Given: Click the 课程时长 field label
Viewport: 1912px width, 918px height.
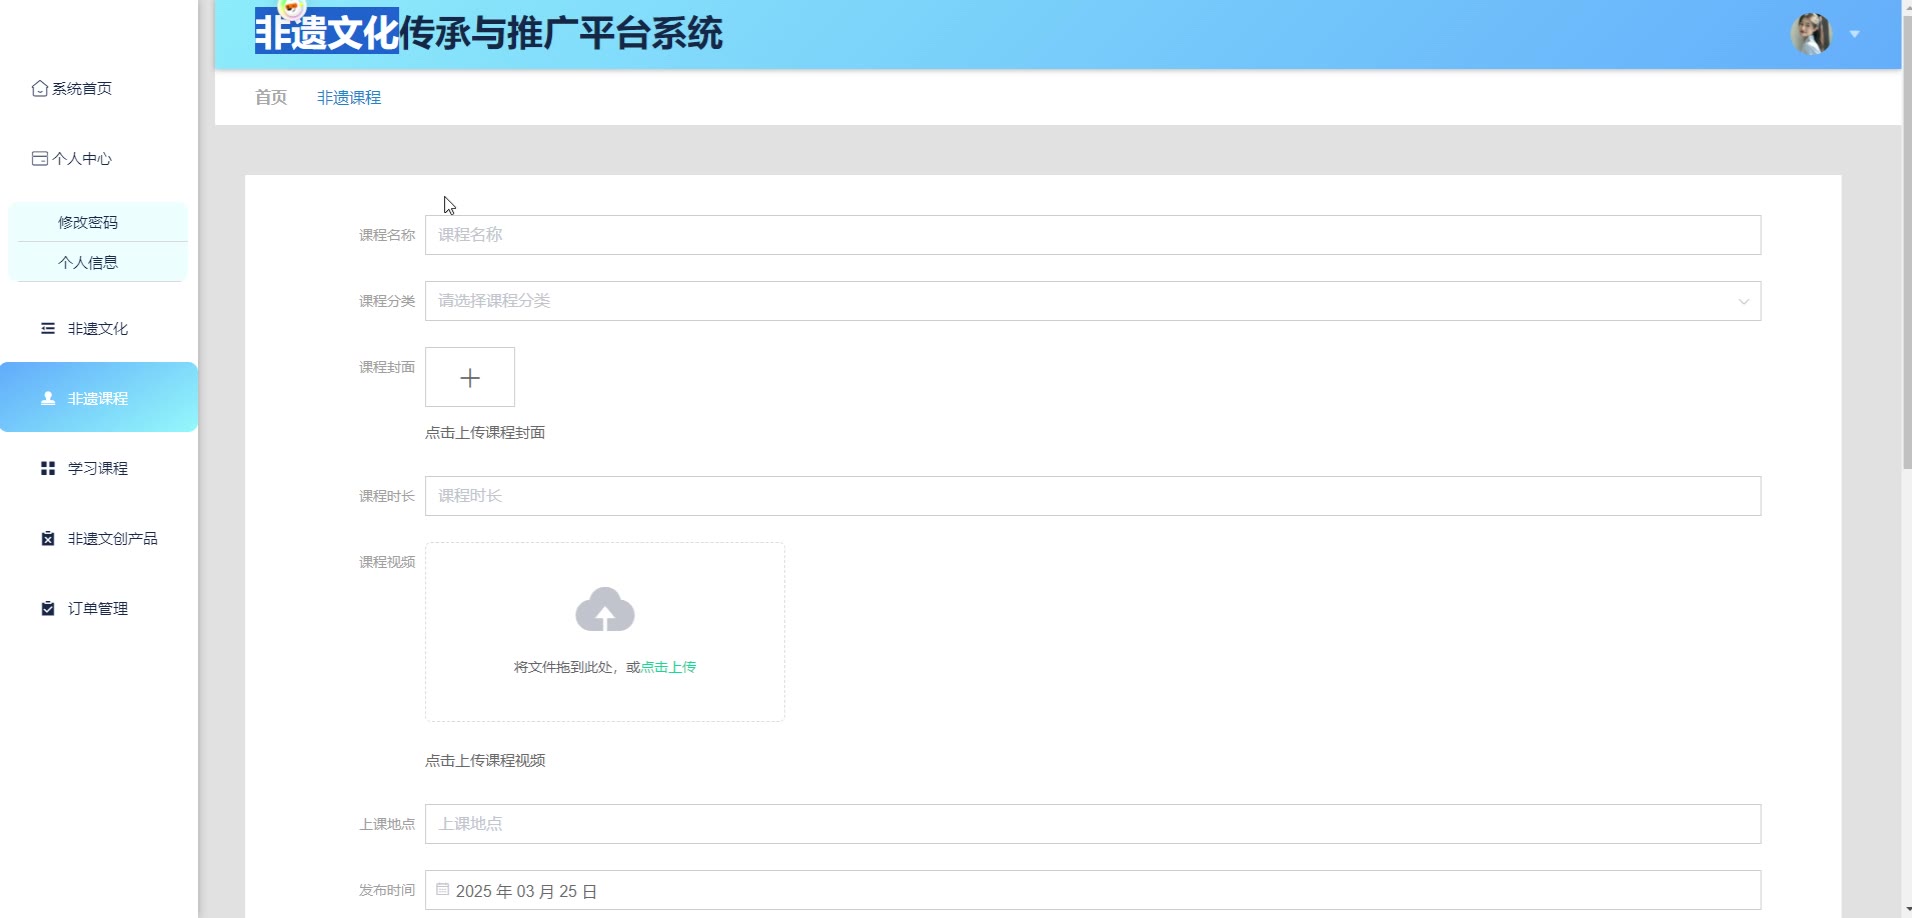Looking at the screenshot, I should (x=387, y=496).
